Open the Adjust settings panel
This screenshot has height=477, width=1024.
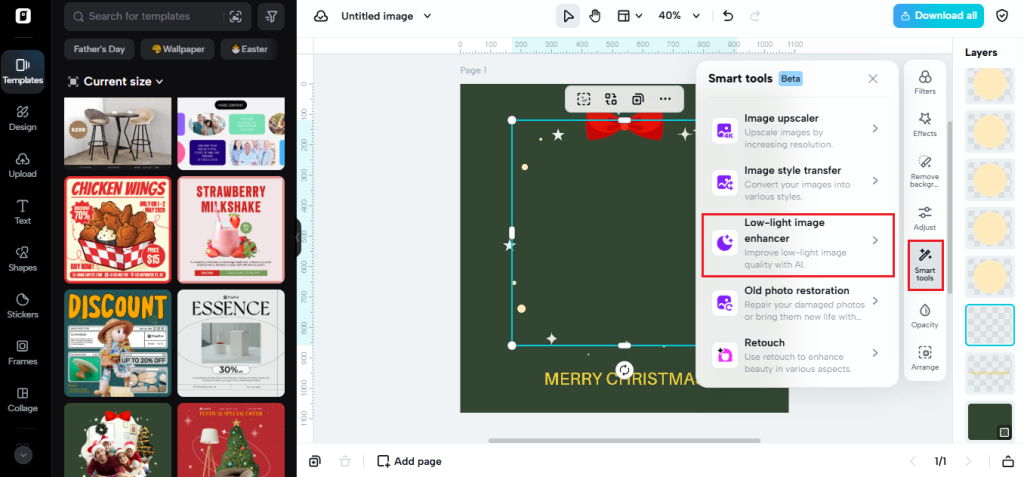click(925, 218)
